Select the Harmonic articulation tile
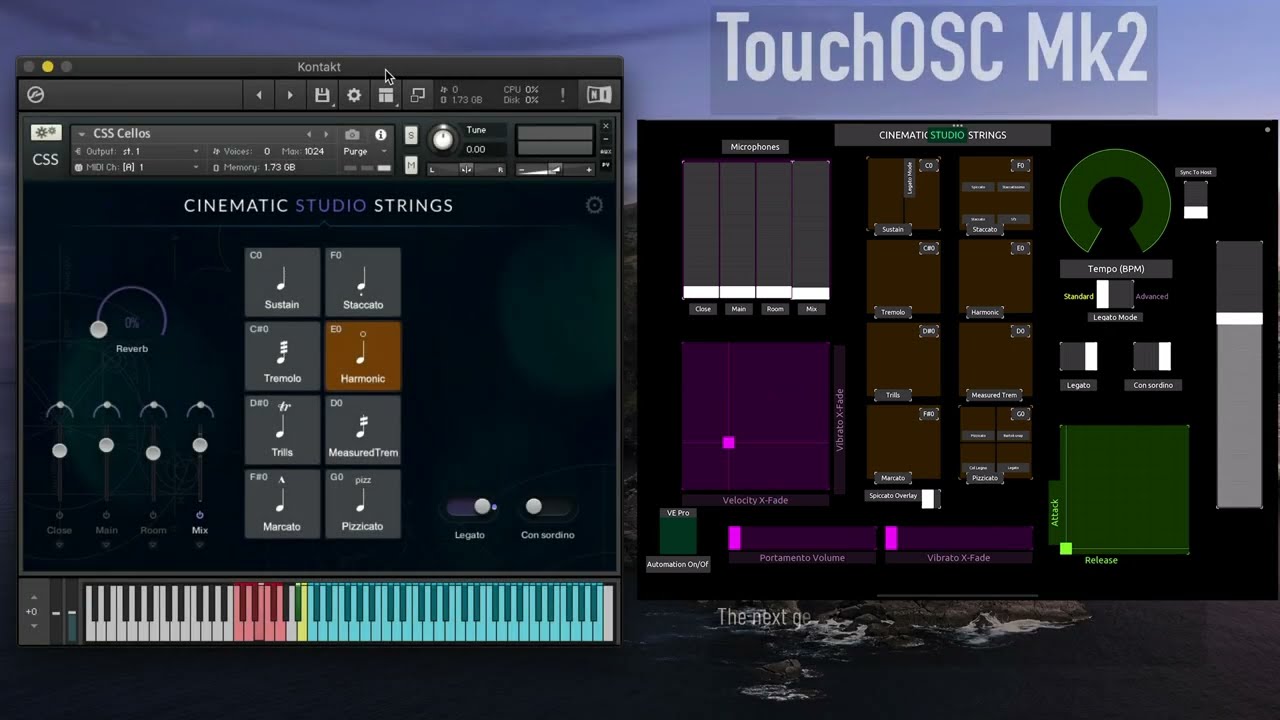 coord(363,356)
